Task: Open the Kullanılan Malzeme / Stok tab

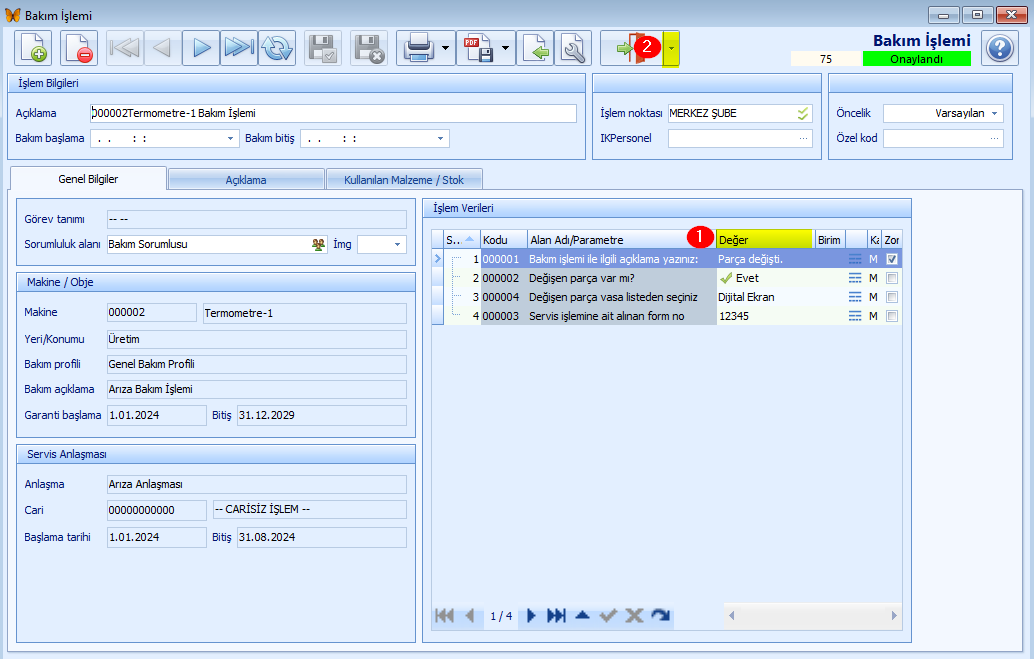Action: 404,180
